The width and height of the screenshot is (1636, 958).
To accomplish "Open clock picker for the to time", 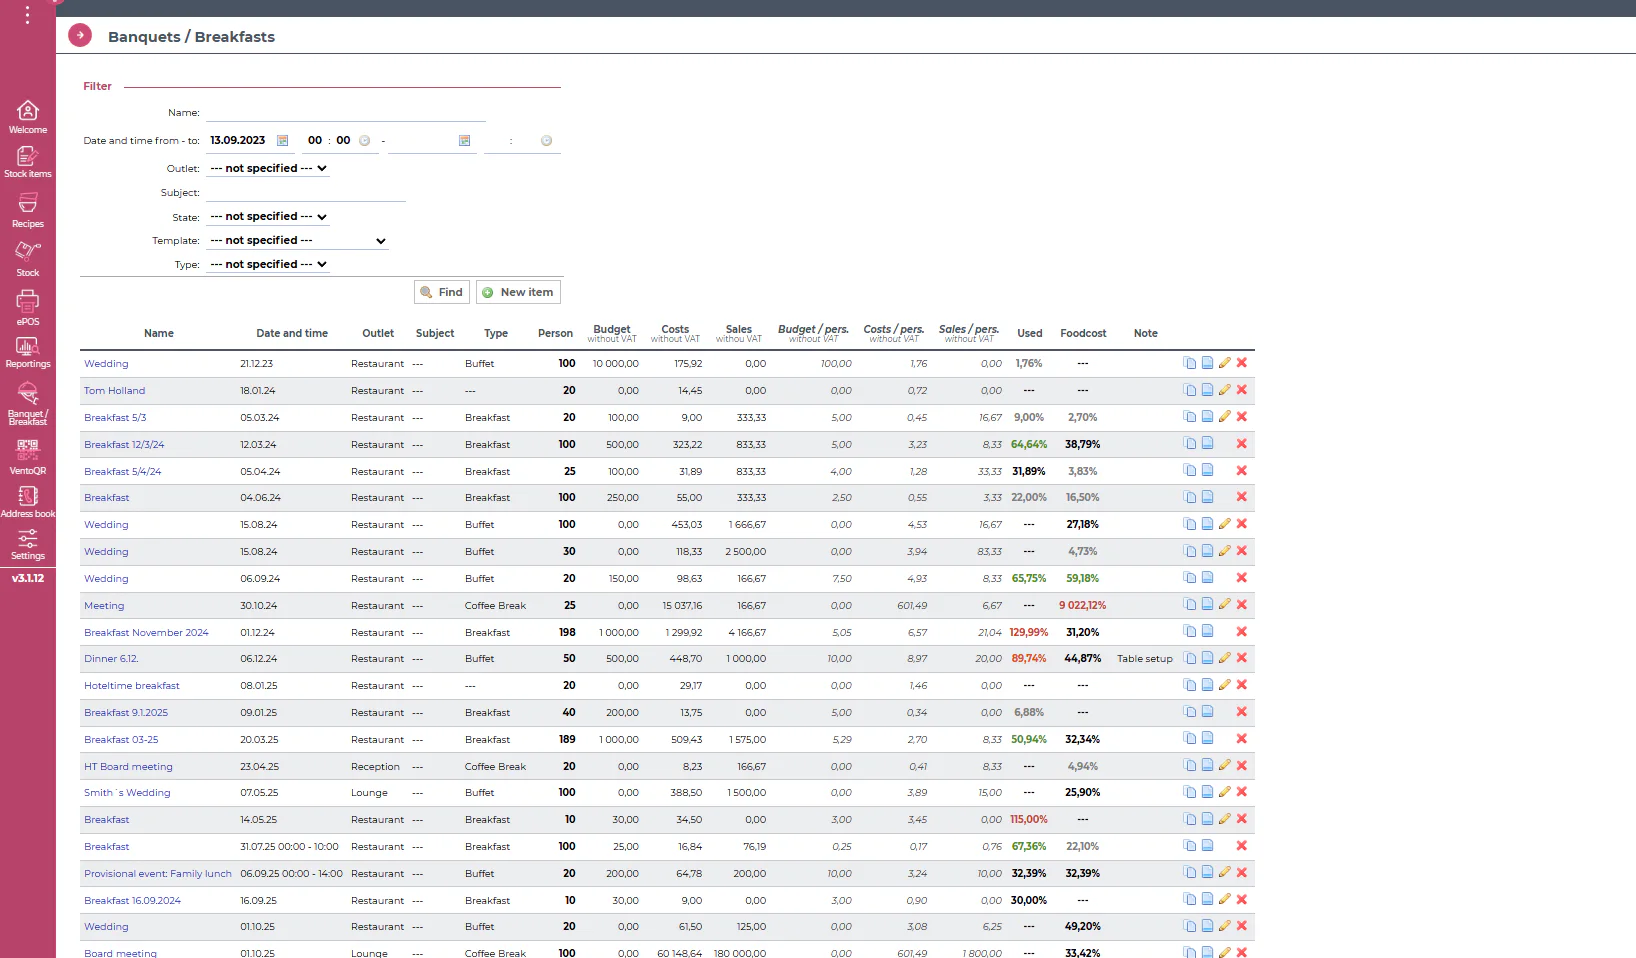I will pyautogui.click(x=547, y=141).
